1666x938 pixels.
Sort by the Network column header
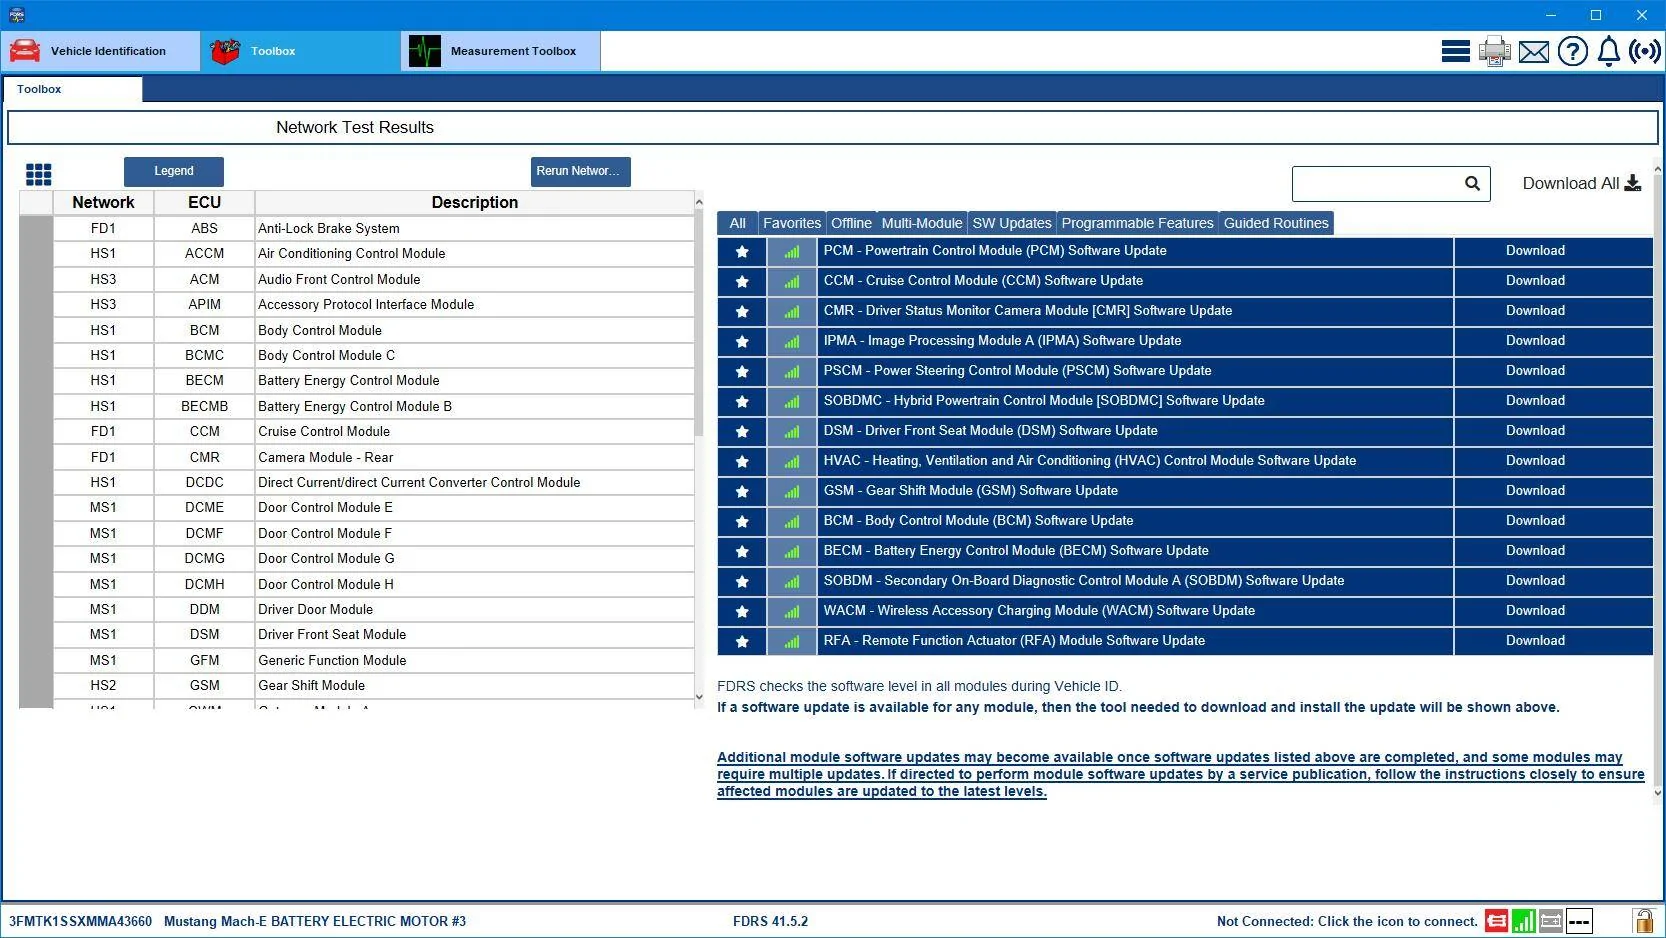coord(103,202)
